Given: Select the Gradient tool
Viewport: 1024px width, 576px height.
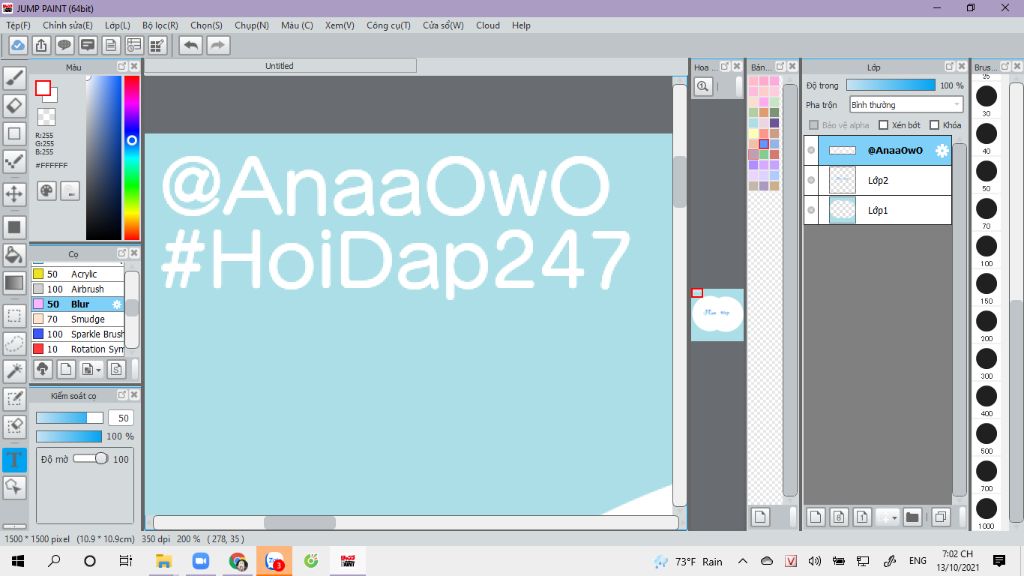Looking at the screenshot, I should 14,283.
